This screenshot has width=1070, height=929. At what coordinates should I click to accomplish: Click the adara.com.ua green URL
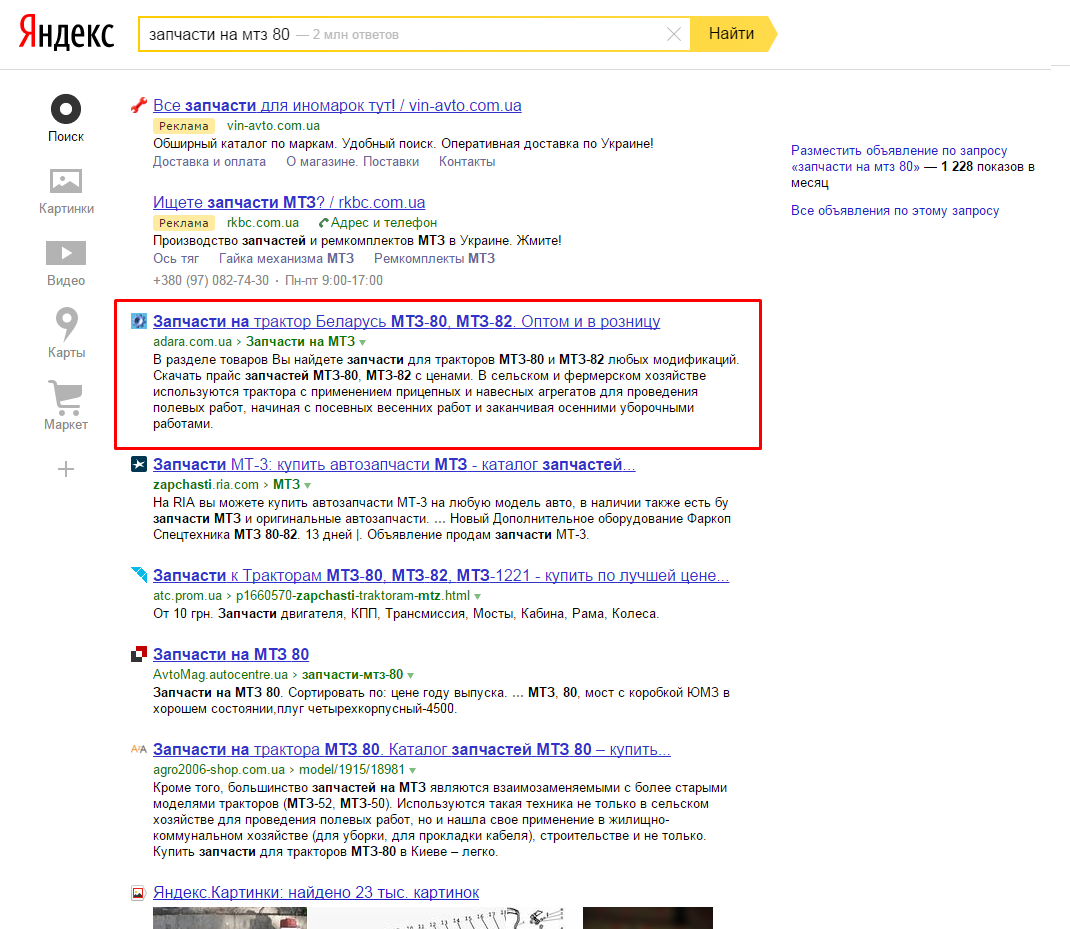pyautogui.click(x=192, y=341)
